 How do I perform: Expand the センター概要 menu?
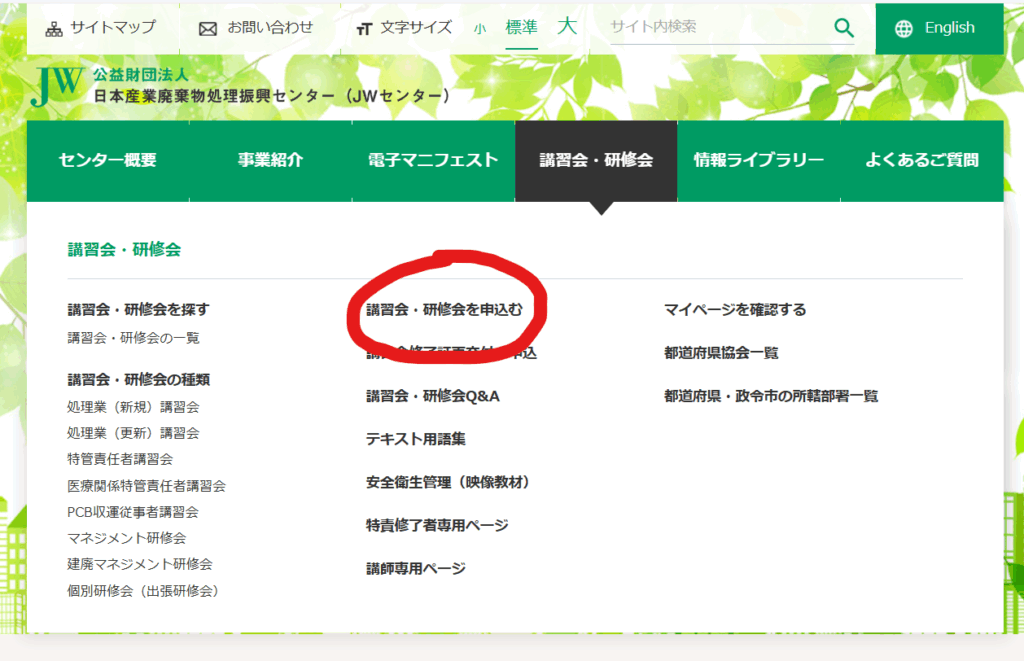pyautogui.click(x=108, y=160)
